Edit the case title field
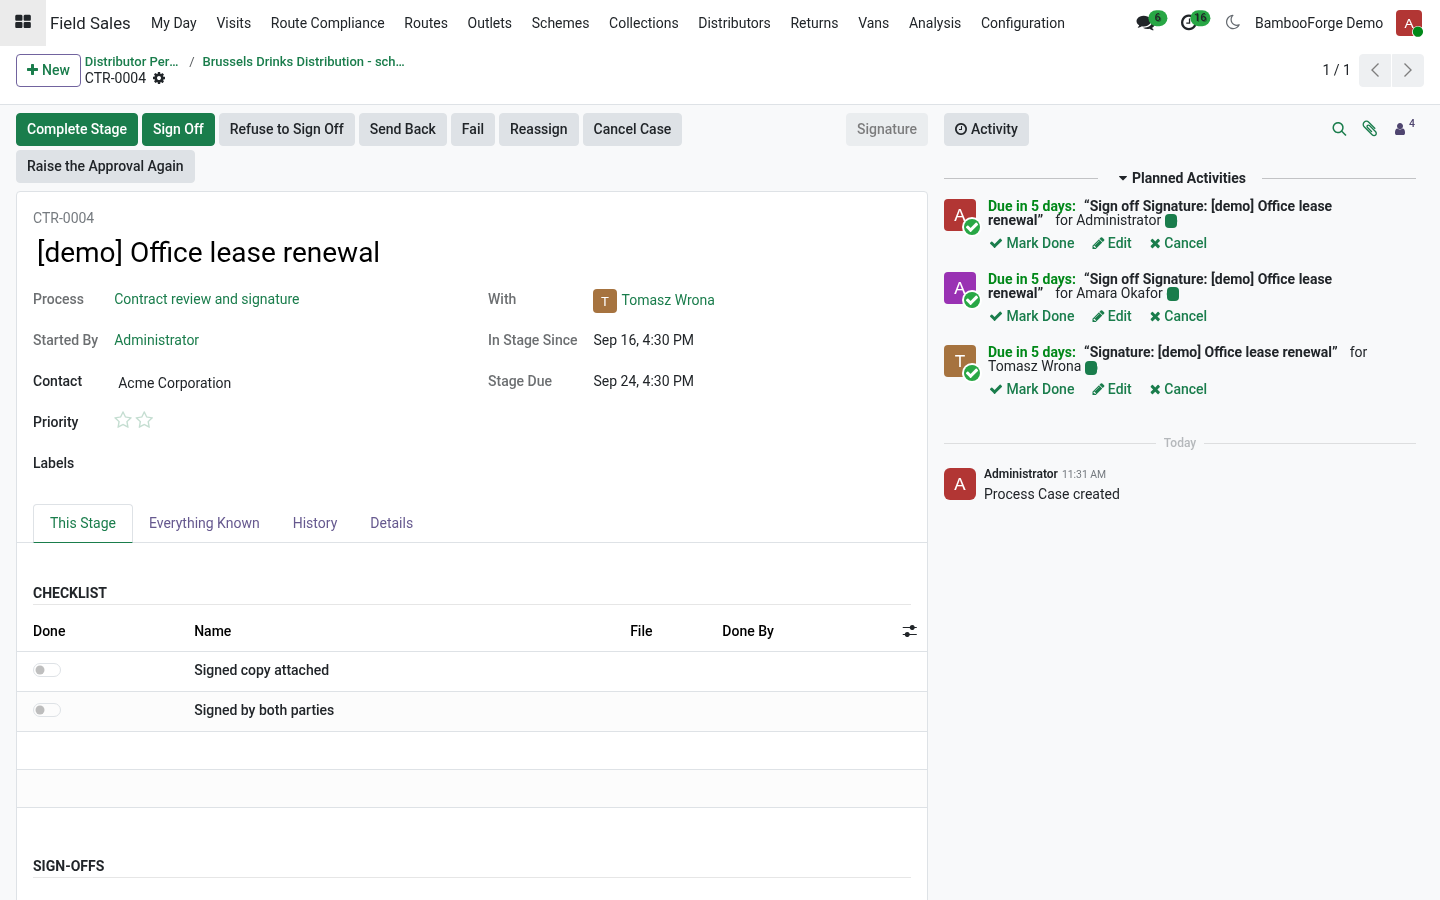This screenshot has width=1440, height=900. (x=472, y=252)
